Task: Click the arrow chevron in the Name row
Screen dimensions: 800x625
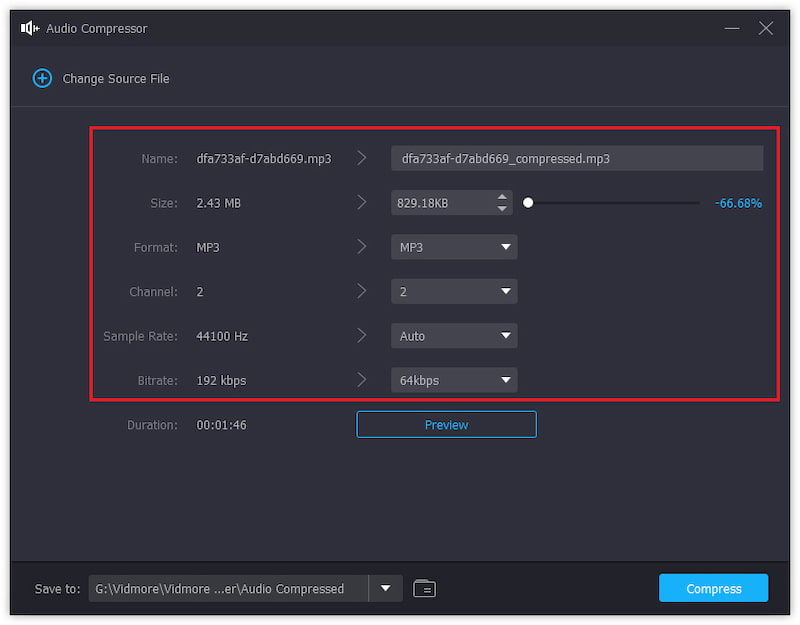Action: [362, 158]
